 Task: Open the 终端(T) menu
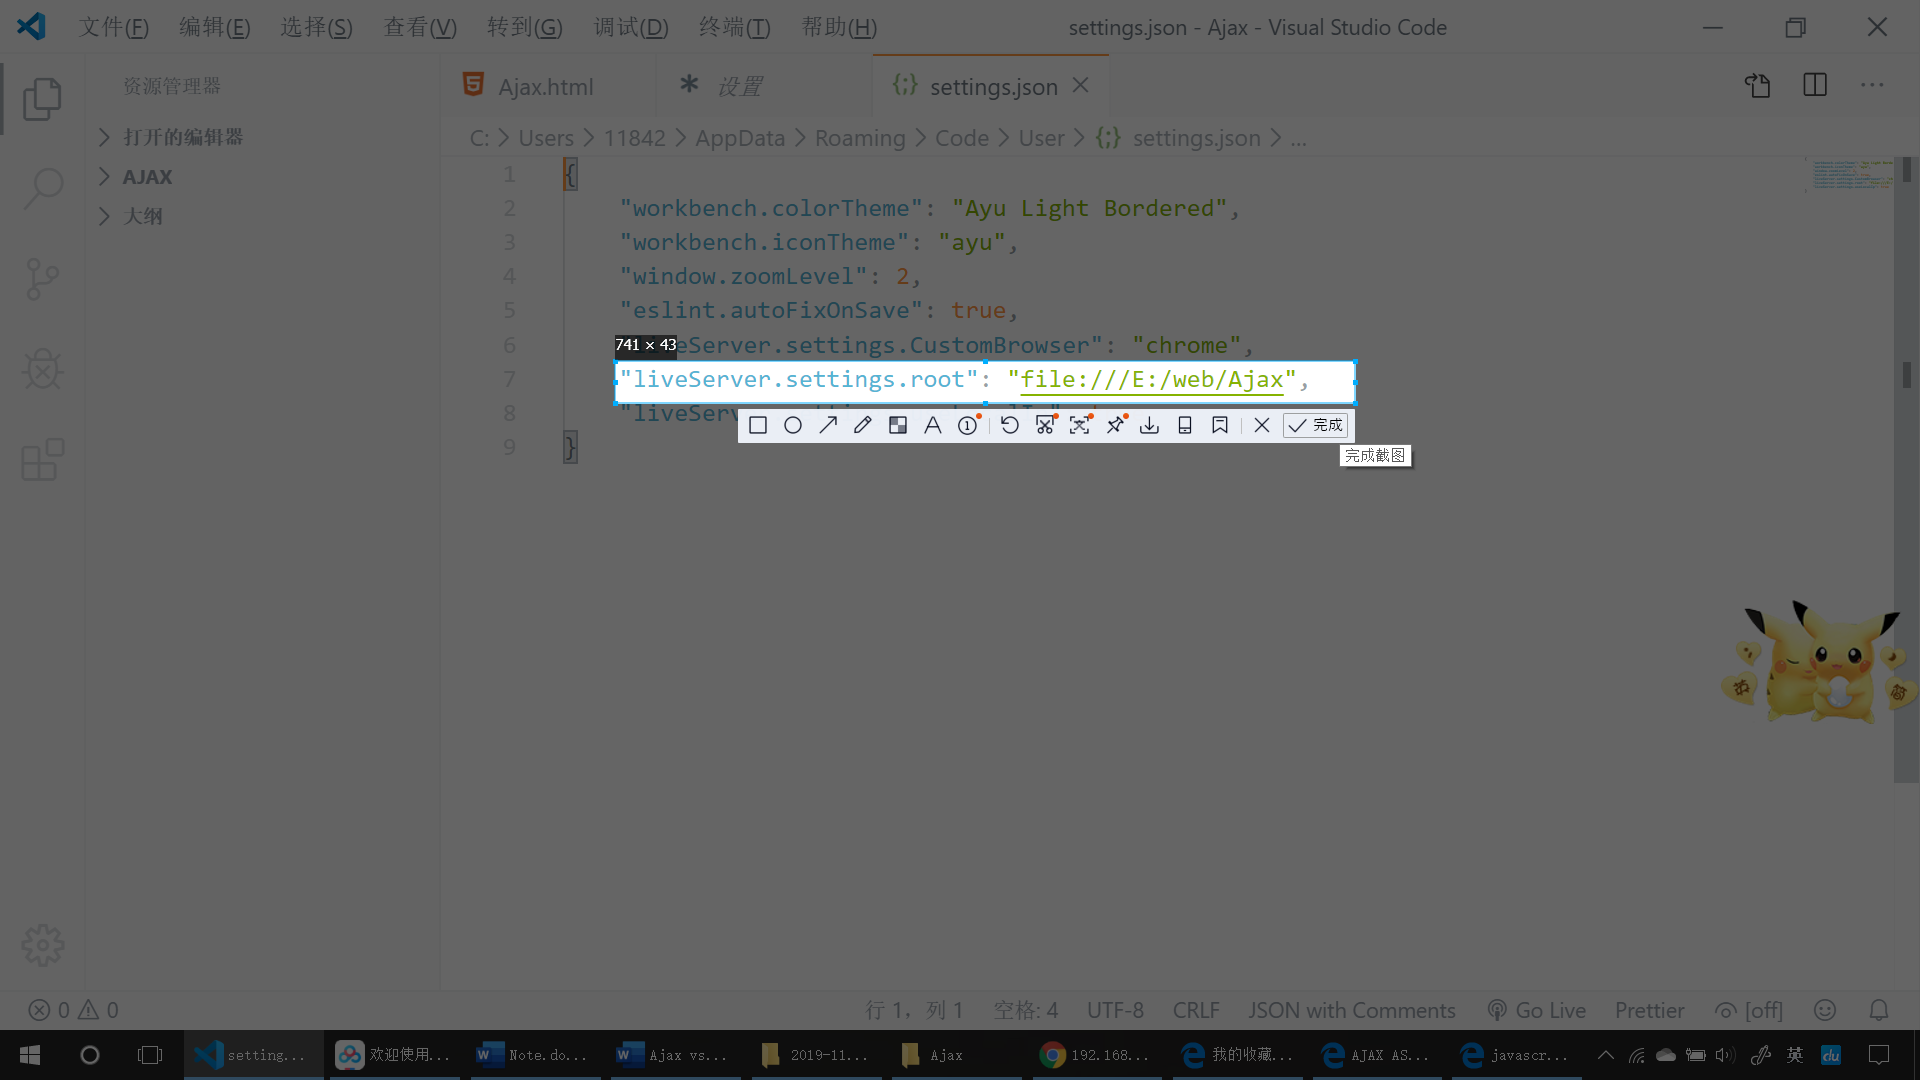734,27
